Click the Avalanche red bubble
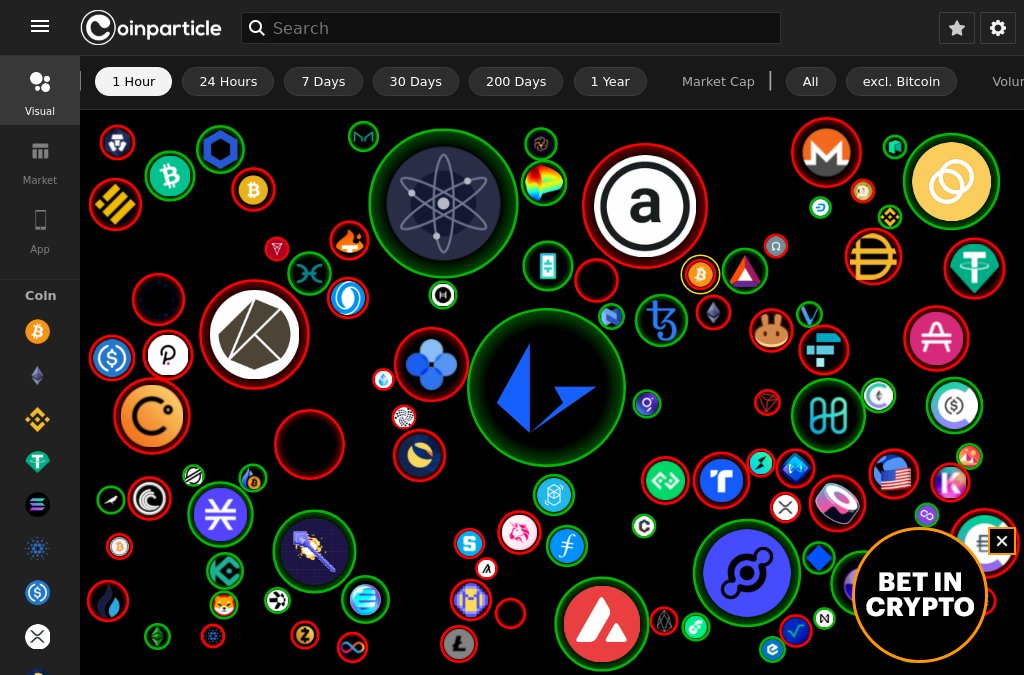Screen dimensions: 1024x675 point(601,624)
